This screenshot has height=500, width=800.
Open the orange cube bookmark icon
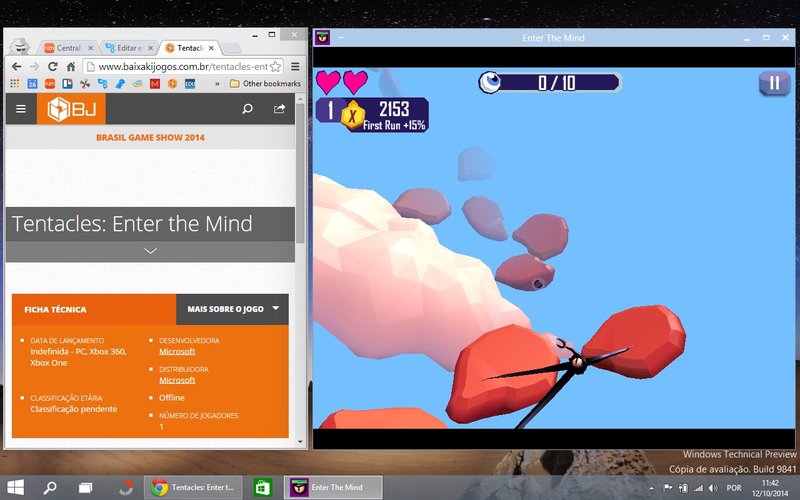click(172, 84)
